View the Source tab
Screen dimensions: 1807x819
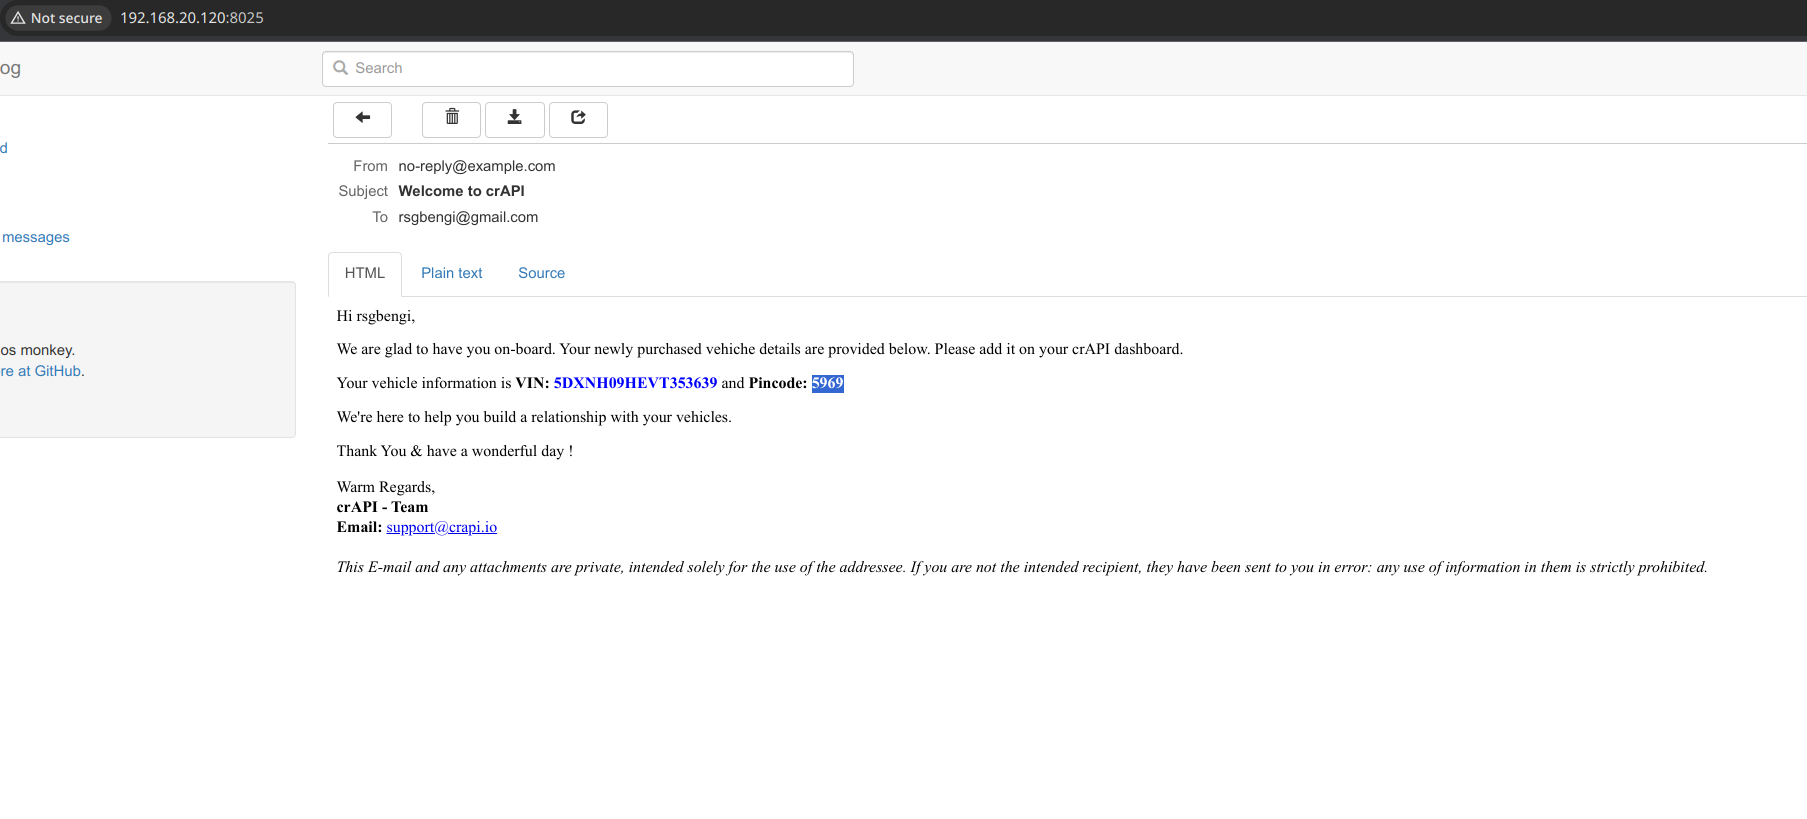[541, 273]
